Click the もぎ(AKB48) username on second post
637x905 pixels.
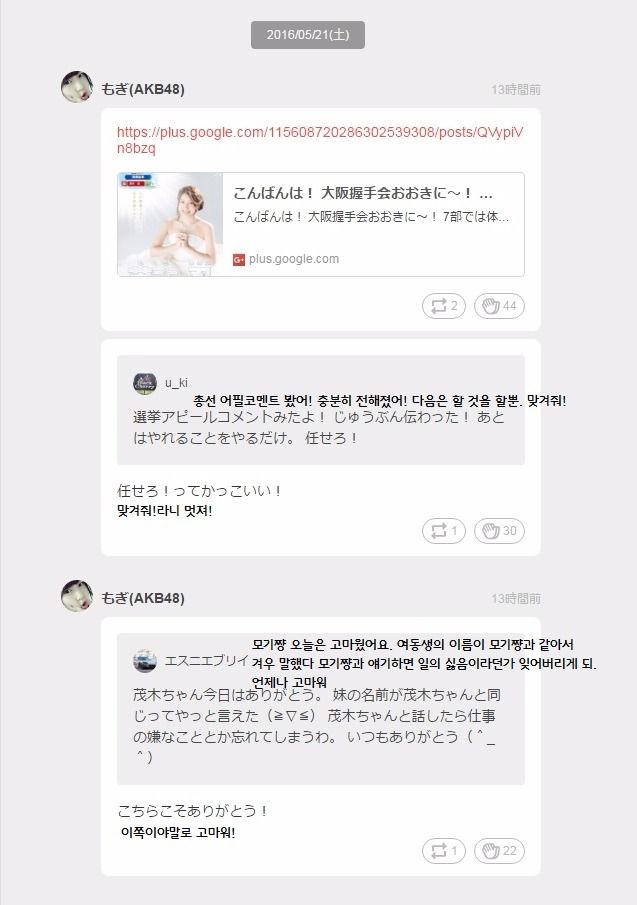point(143,598)
